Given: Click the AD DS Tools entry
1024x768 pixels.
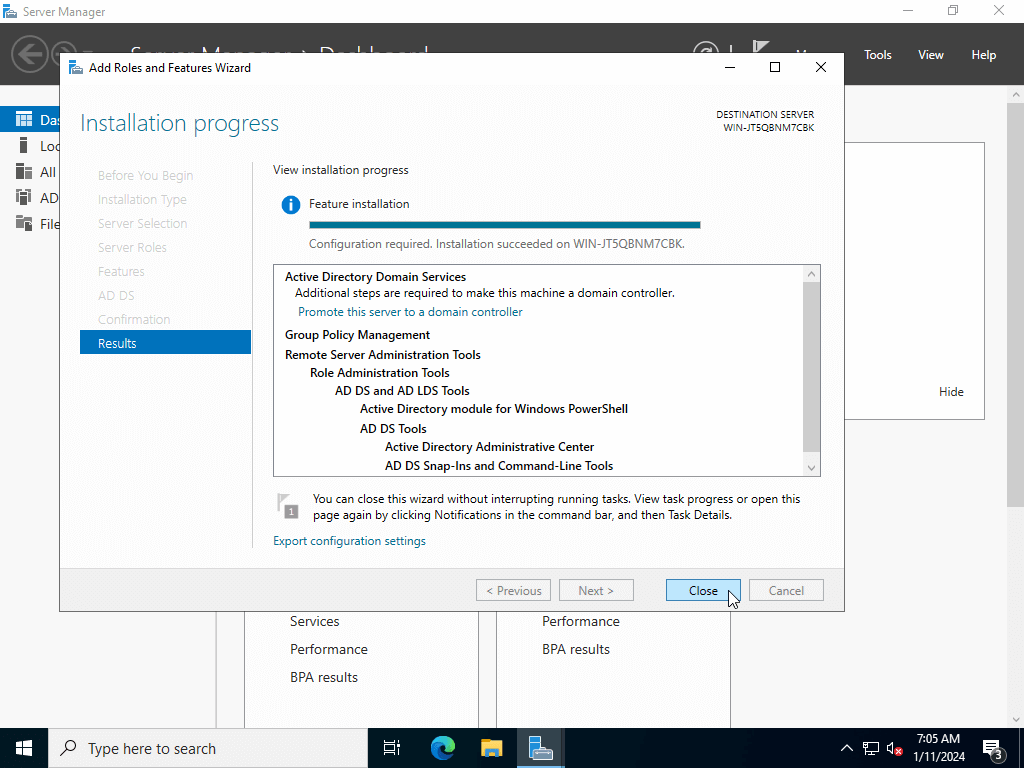Looking at the screenshot, I should (393, 429).
